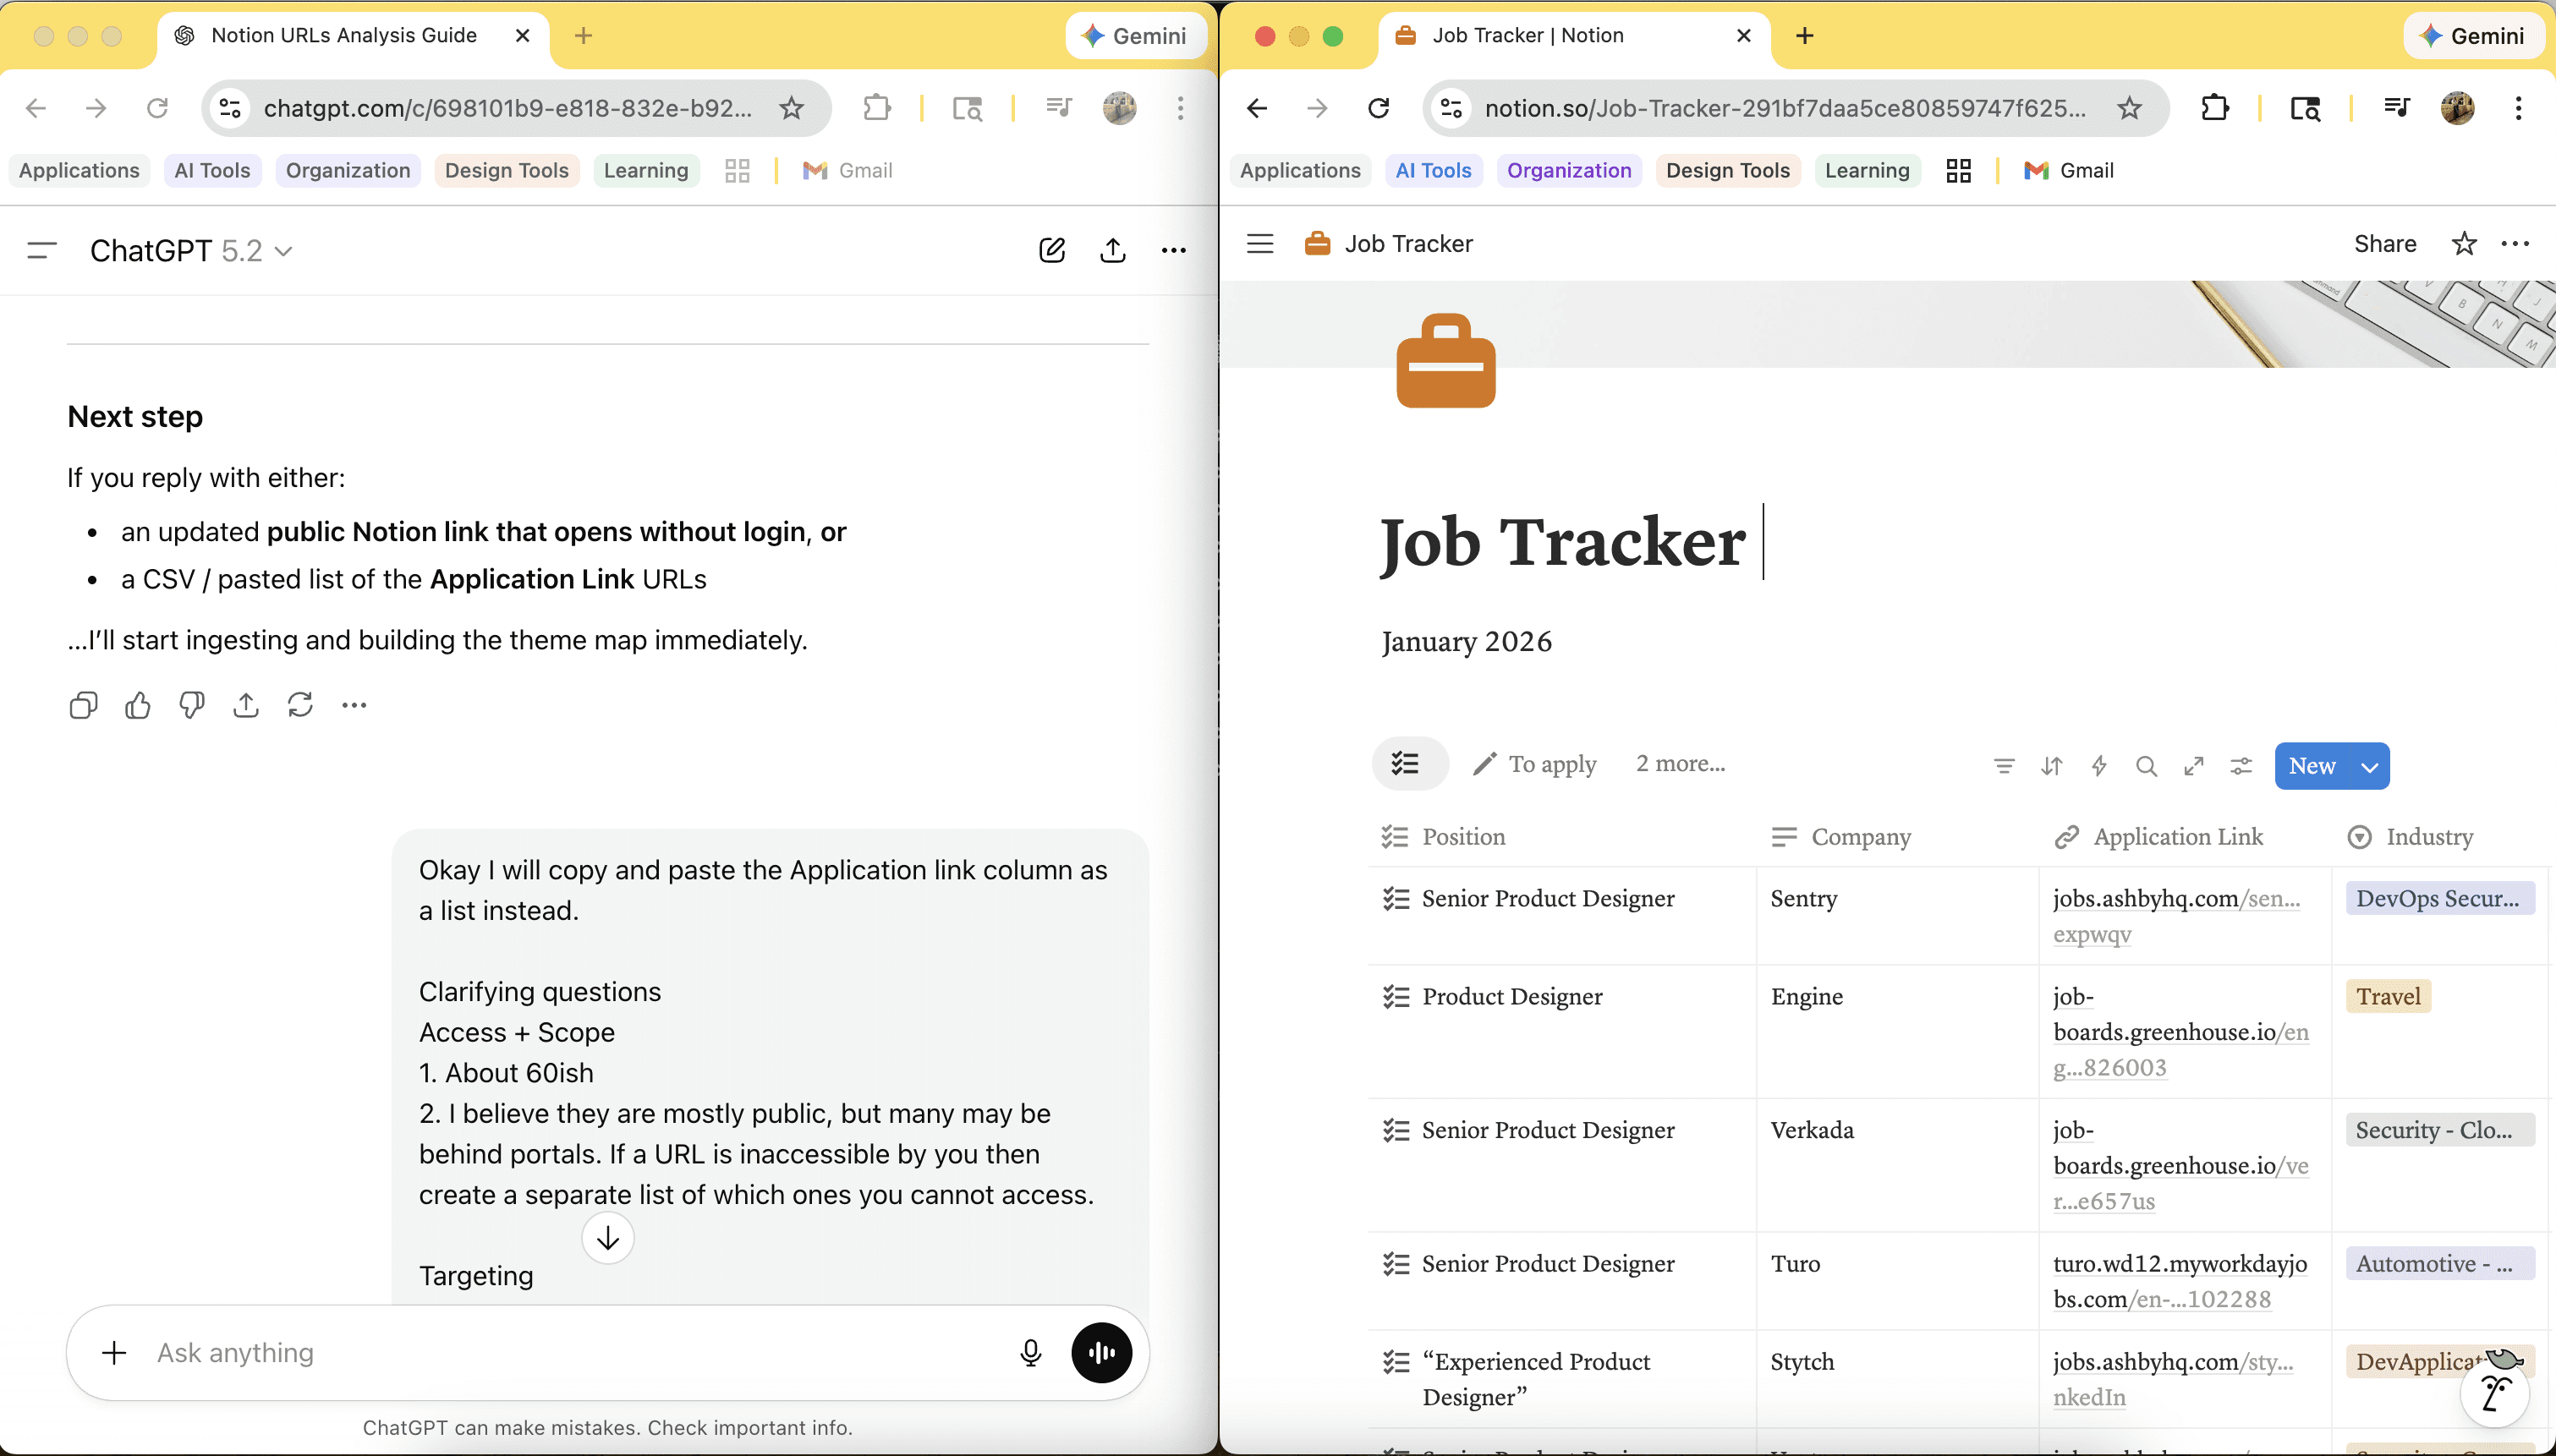Viewport: 2556px width, 1456px height.
Task: Favorite the Job Tracker page with the star icon
Action: tap(2464, 244)
